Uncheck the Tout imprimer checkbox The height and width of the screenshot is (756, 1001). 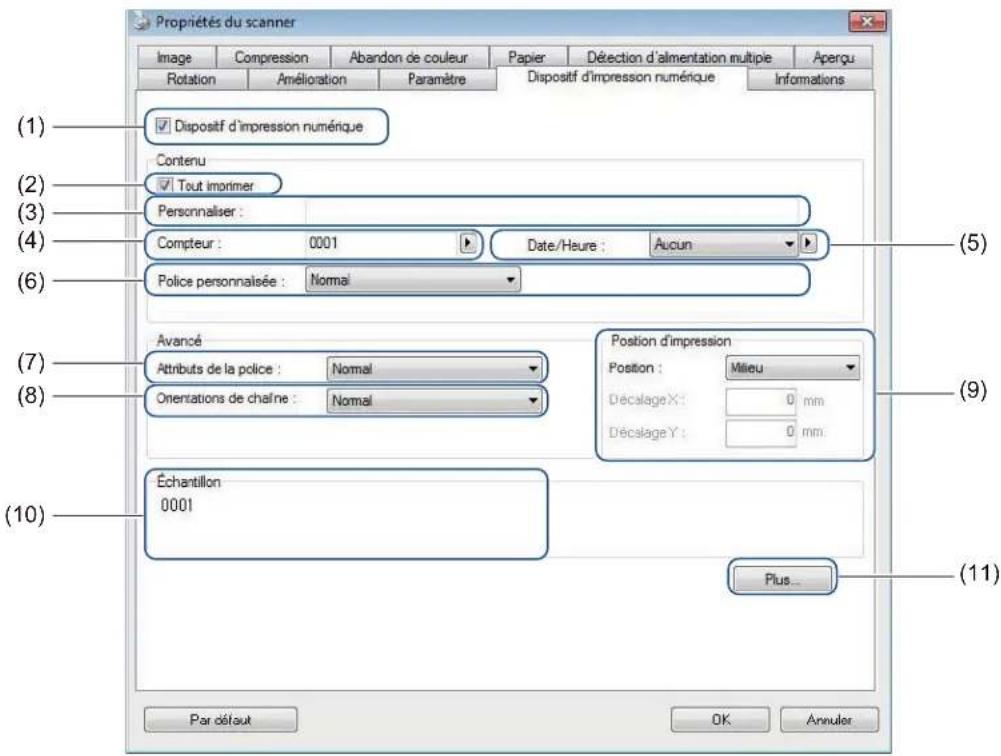[x=165, y=185]
